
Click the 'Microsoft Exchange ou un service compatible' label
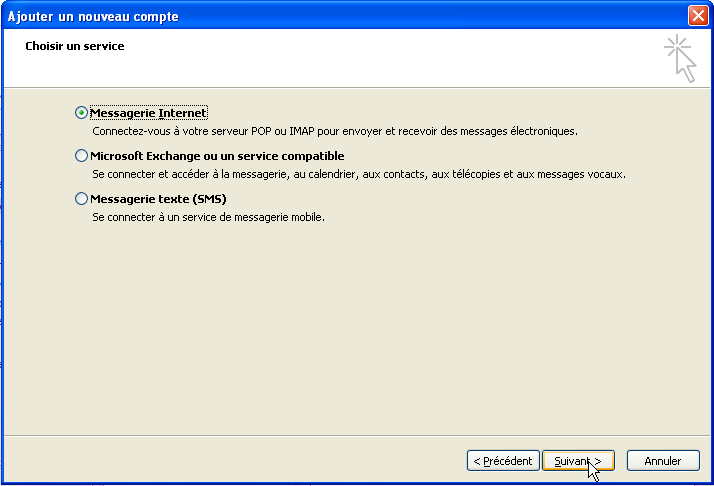coord(217,156)
